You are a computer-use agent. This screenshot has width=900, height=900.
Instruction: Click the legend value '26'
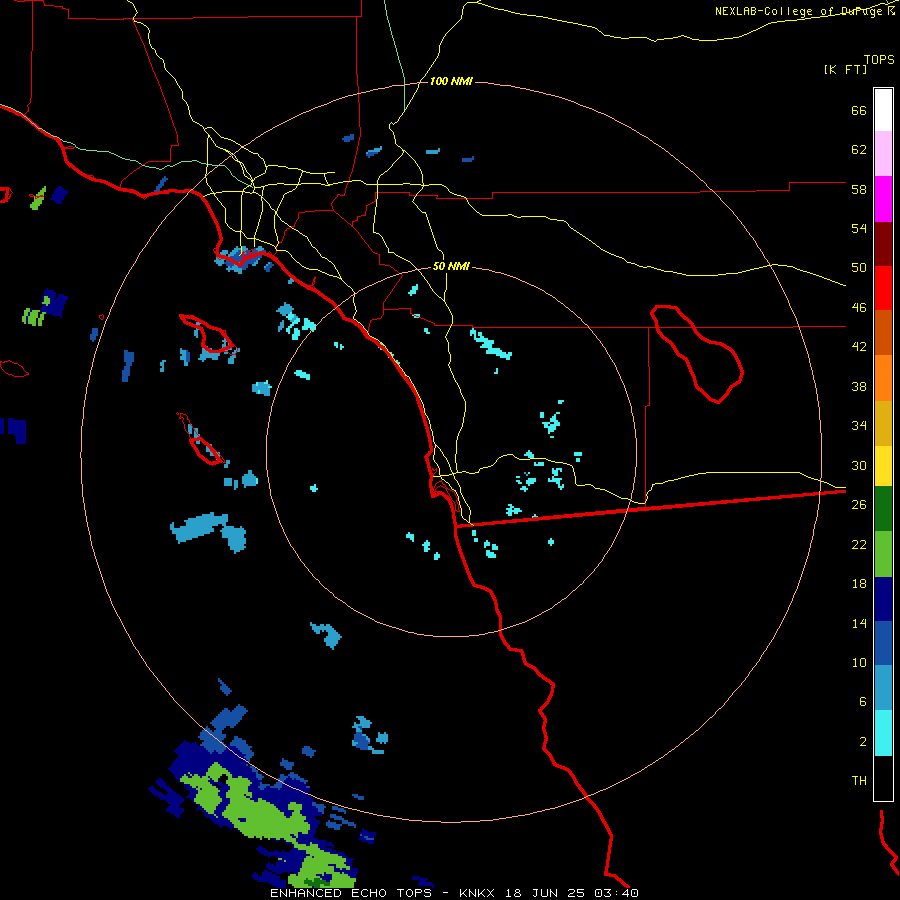859,505
